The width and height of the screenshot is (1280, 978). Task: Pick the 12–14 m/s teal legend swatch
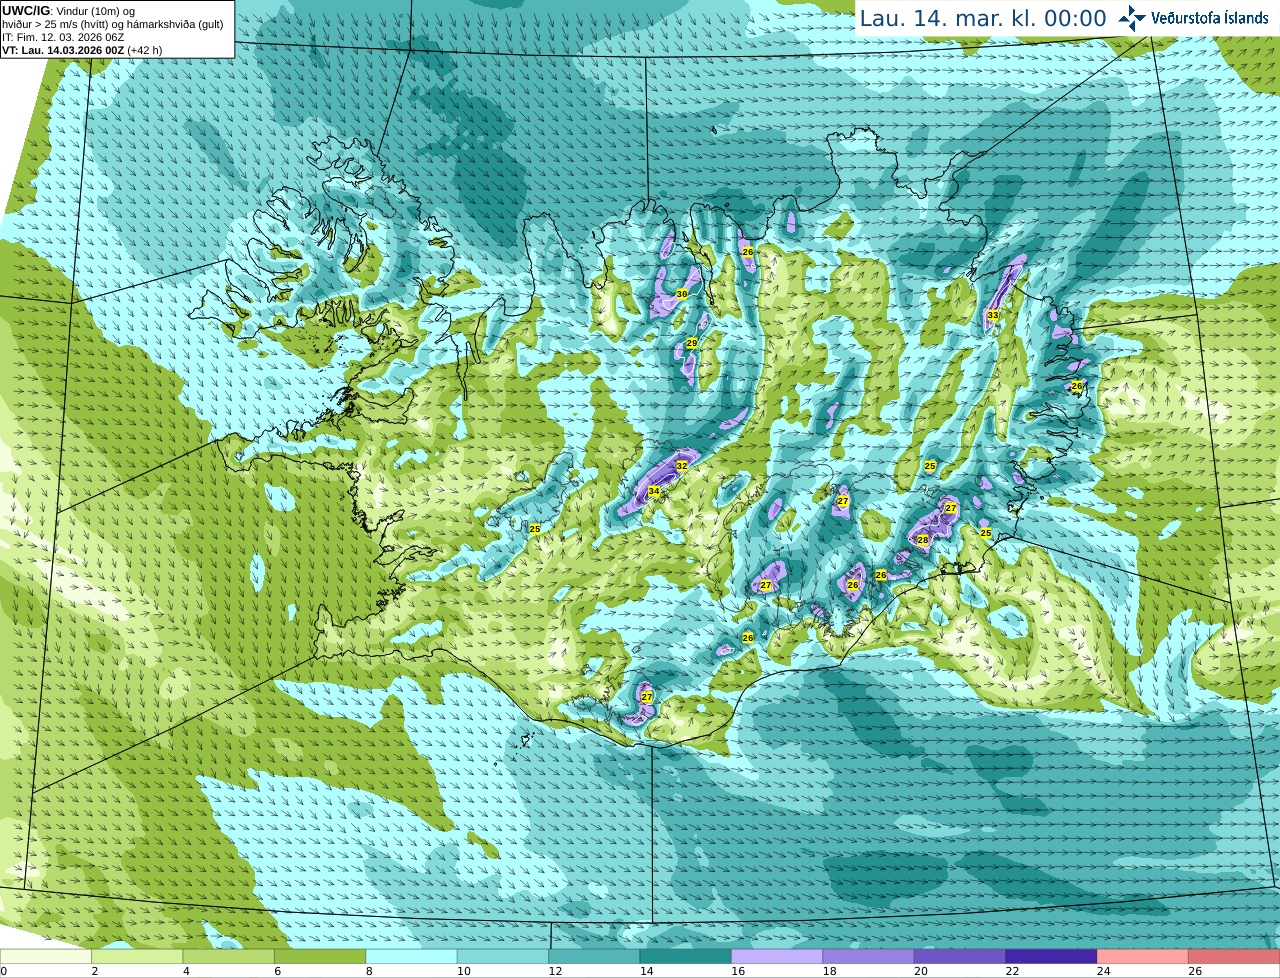tap(595, 956)
